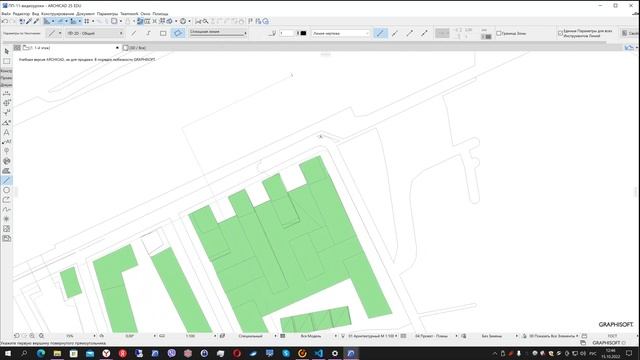
Task: Select the Spline tool in the toolbox
Action: click(x=6, y=209)
